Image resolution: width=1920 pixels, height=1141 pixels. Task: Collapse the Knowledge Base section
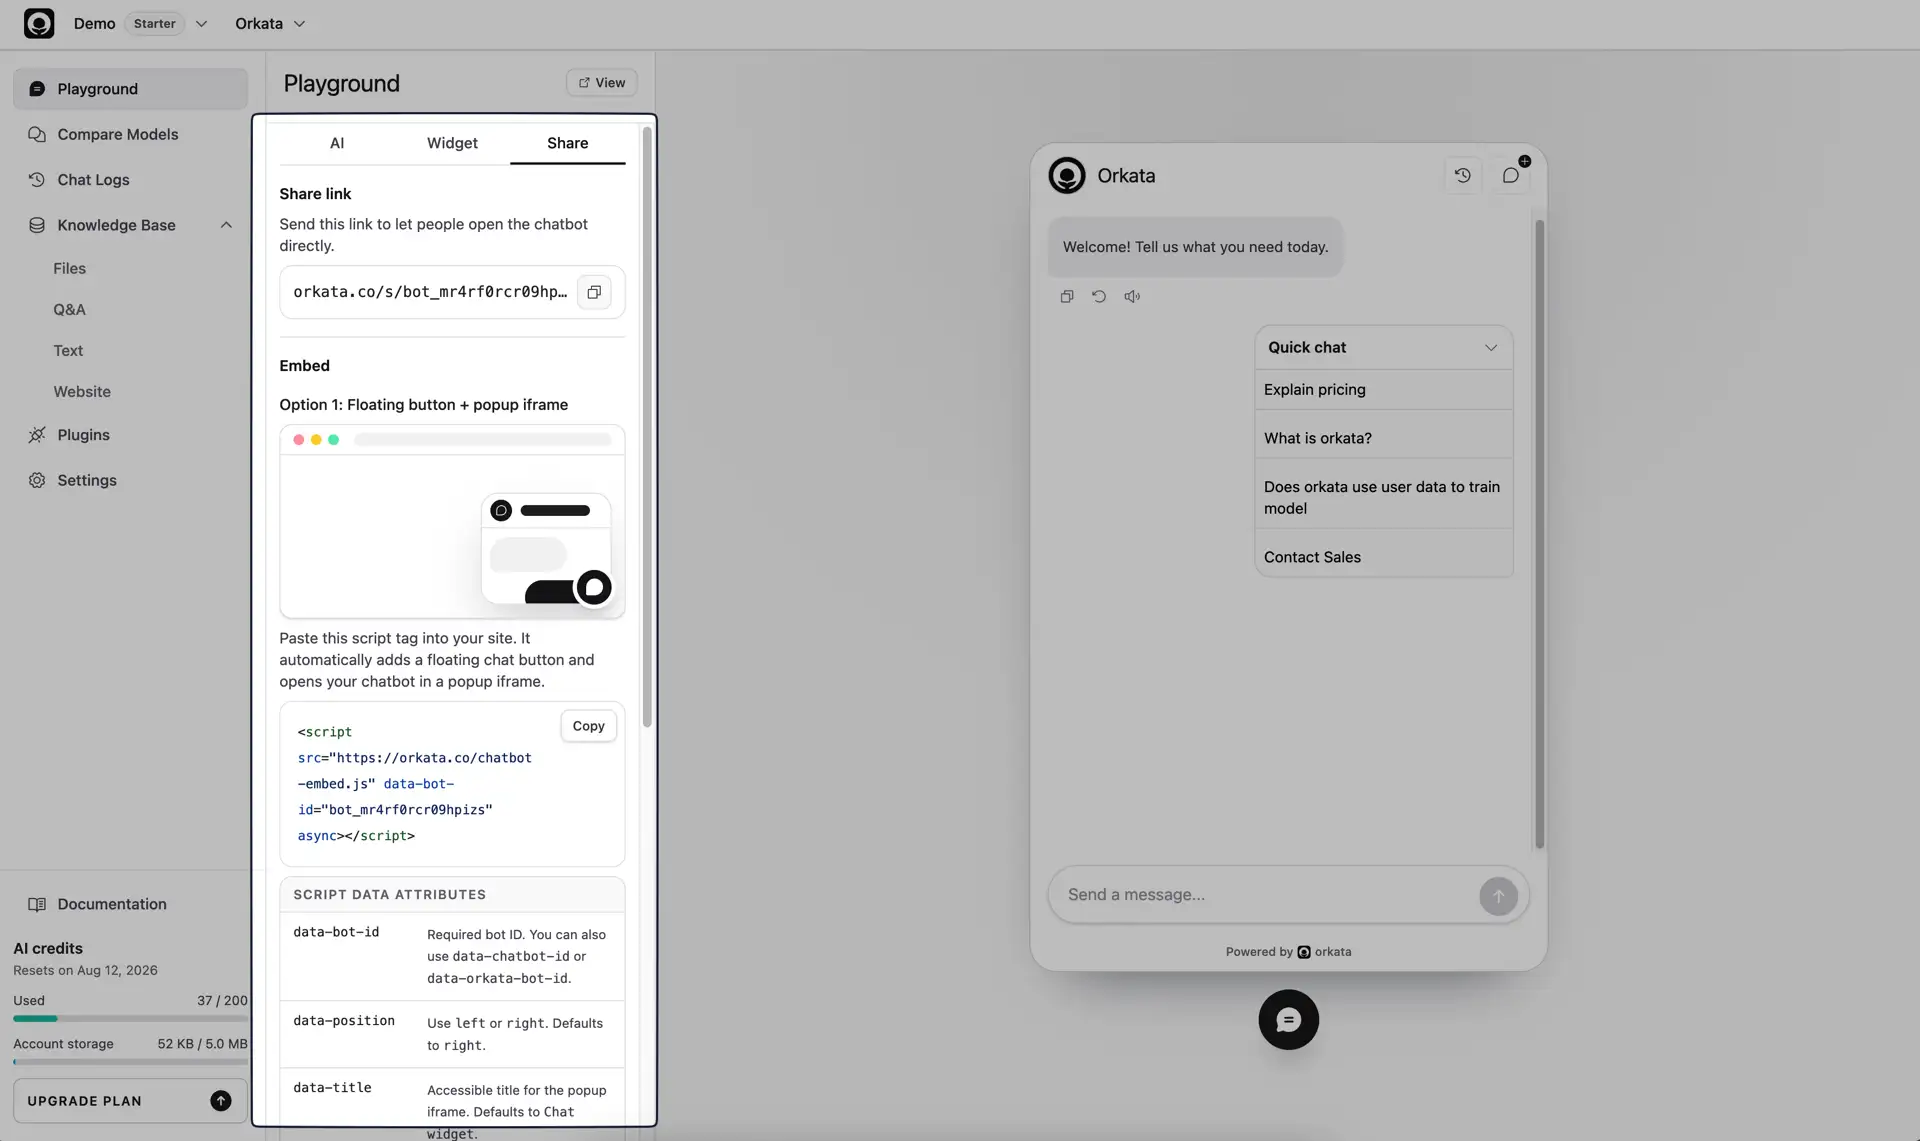pyautogui.click(x=226, y=225)
